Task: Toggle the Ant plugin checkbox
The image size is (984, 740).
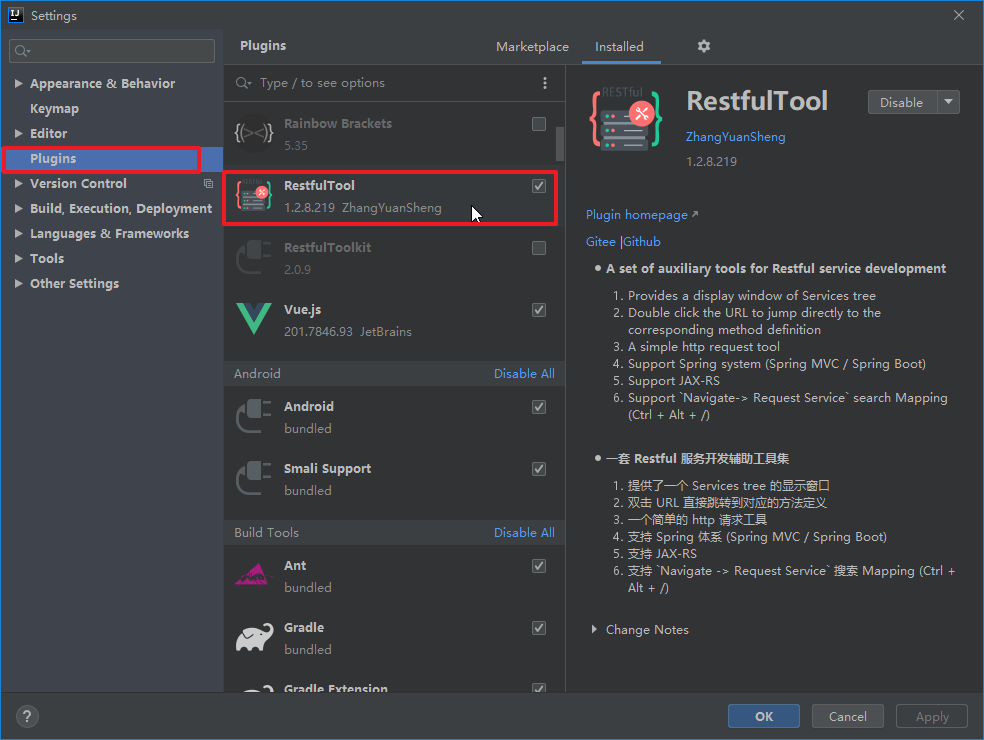Action: [538, 566]
